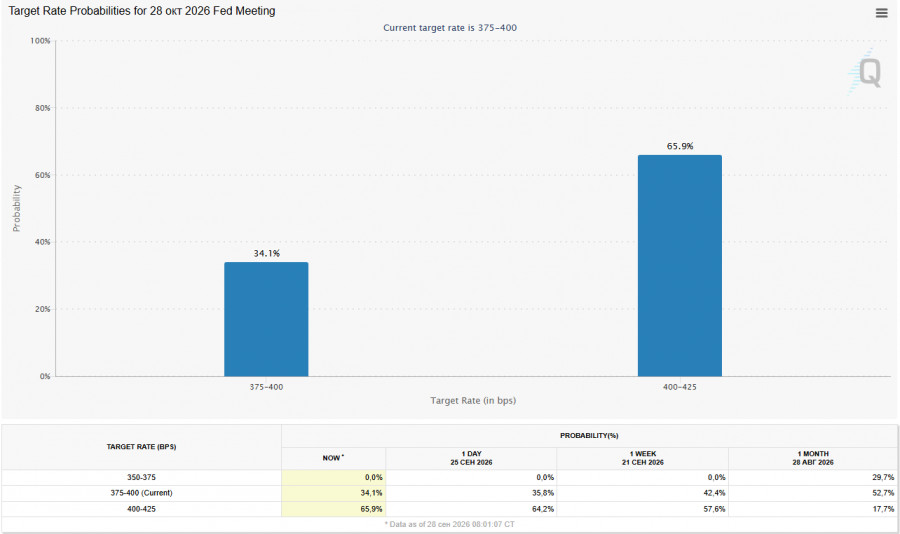Open the chart hamburger menu icon
Image resolution: width=900 pixels, height=534 pixels.
(x=881, y=13)
